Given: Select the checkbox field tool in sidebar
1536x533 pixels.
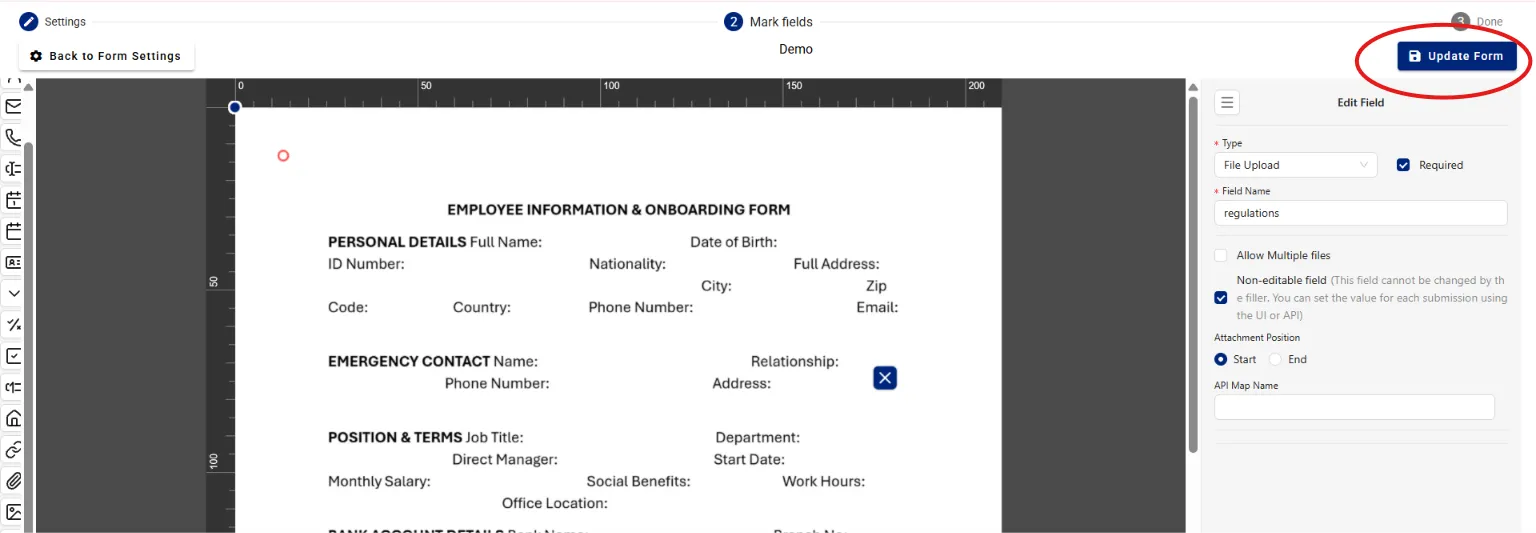Looking at the screenshot, I should point(14,356).
